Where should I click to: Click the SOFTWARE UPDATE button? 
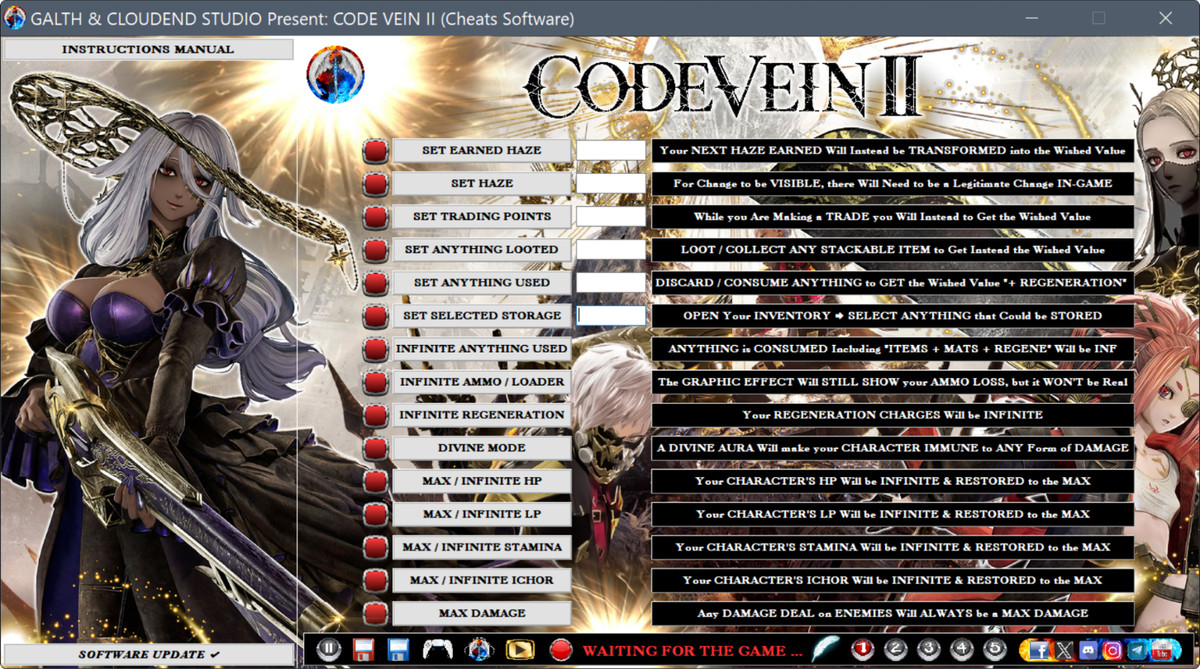coord(148,655)
